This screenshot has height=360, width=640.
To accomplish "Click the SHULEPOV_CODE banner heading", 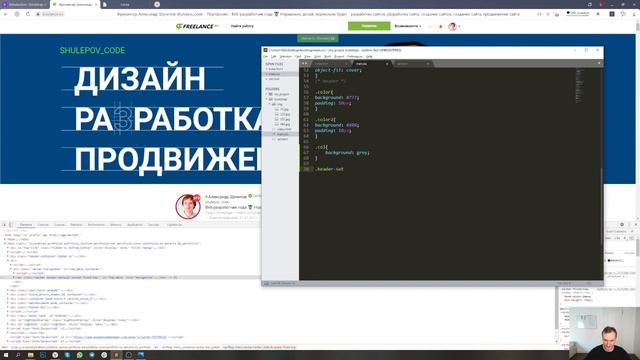I will [92, 51].
